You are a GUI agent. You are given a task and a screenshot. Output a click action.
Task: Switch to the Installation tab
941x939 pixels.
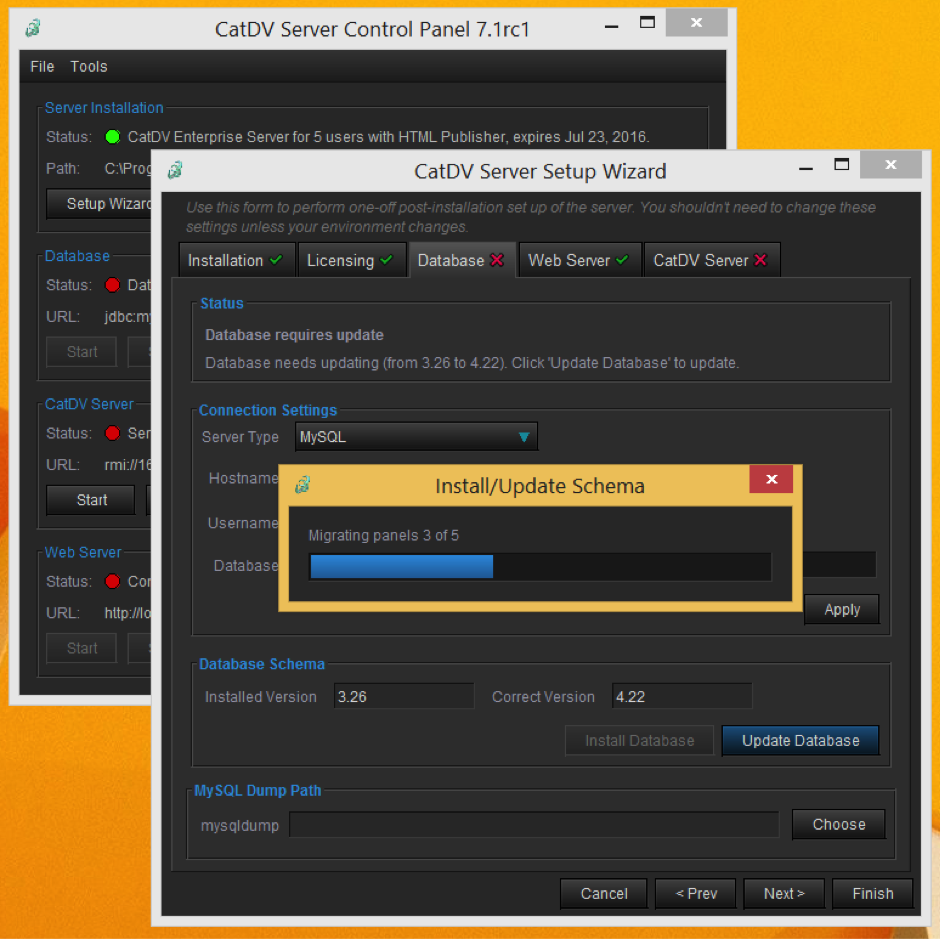pyautogui.click(x=235, y=260)
